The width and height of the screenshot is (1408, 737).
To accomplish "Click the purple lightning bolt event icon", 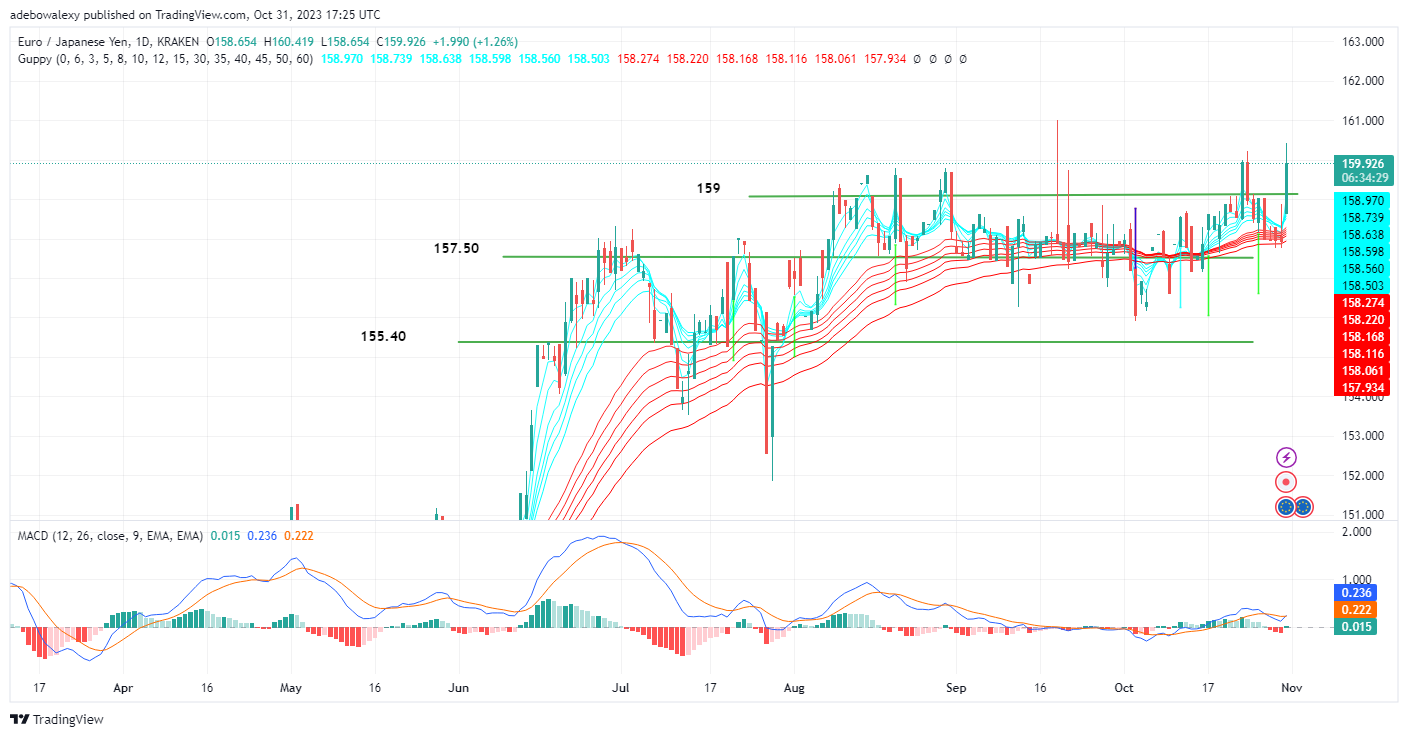I will 1286,457.
